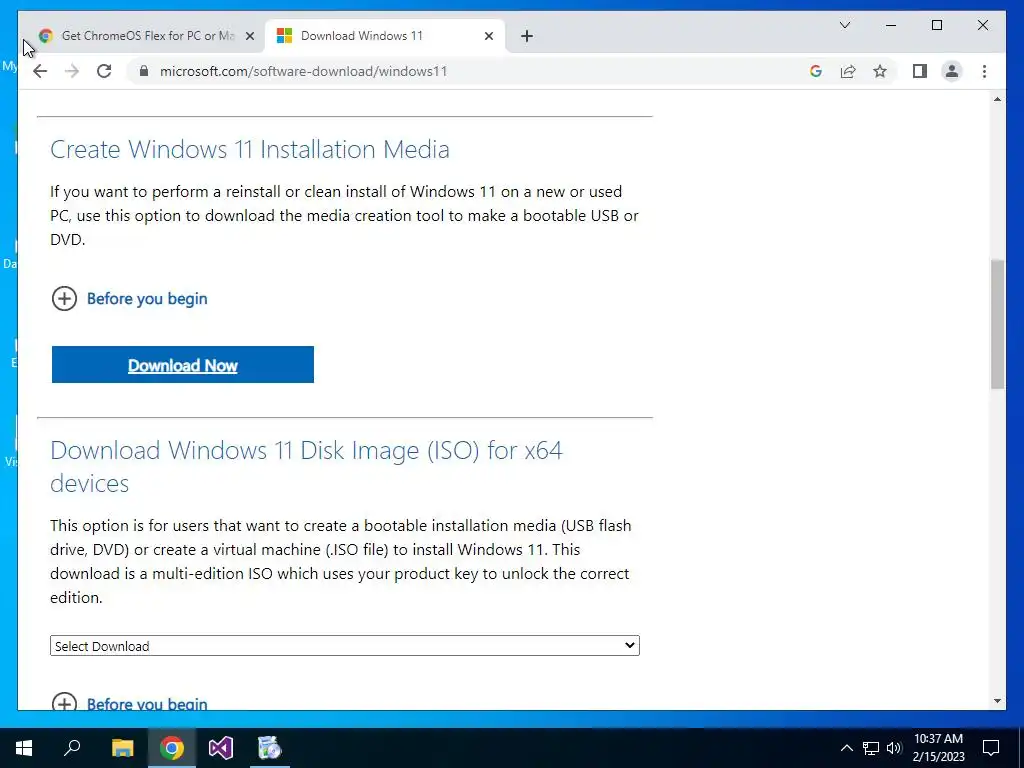Open the Windows Start menu
1024x768 pixels.
pos(24,748)
